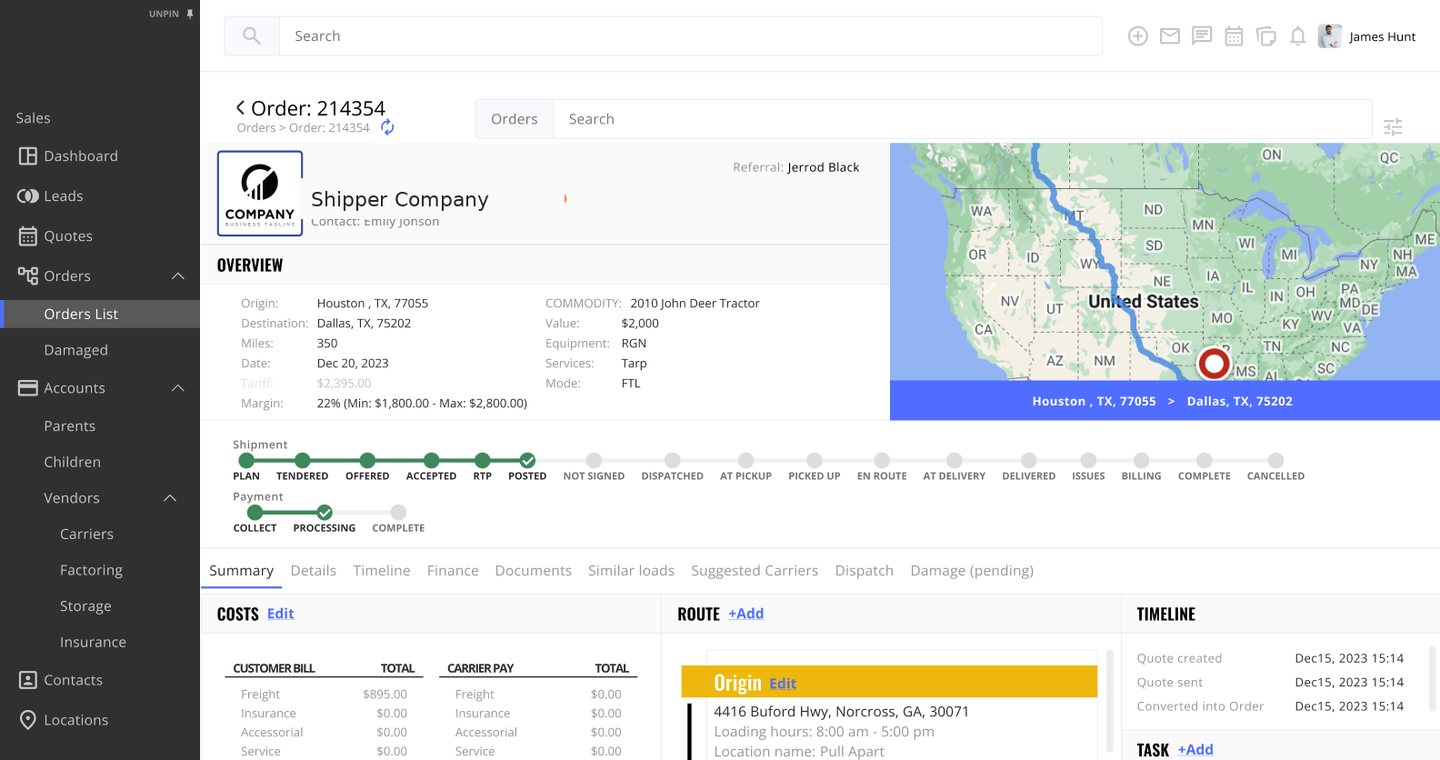Select the DISPATCHED shipment status step
Screen dimensions: 1440x760
(x=672, y=467)
